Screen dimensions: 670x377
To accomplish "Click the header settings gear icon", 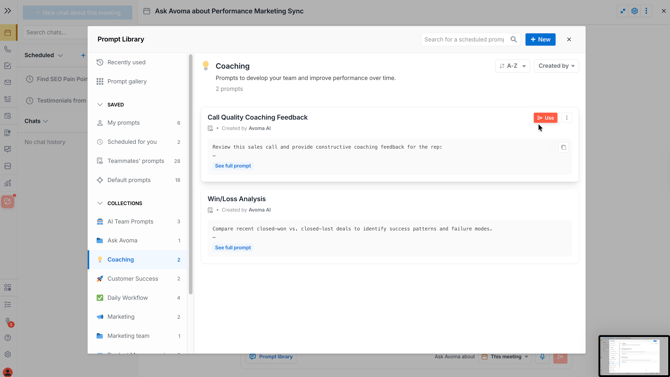I will (635, 11).
